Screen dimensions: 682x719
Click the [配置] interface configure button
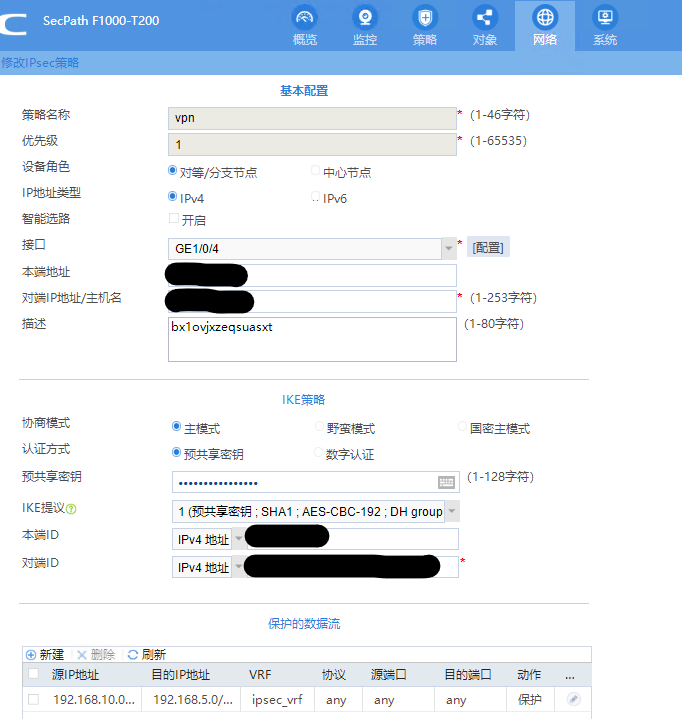[488, 248]
